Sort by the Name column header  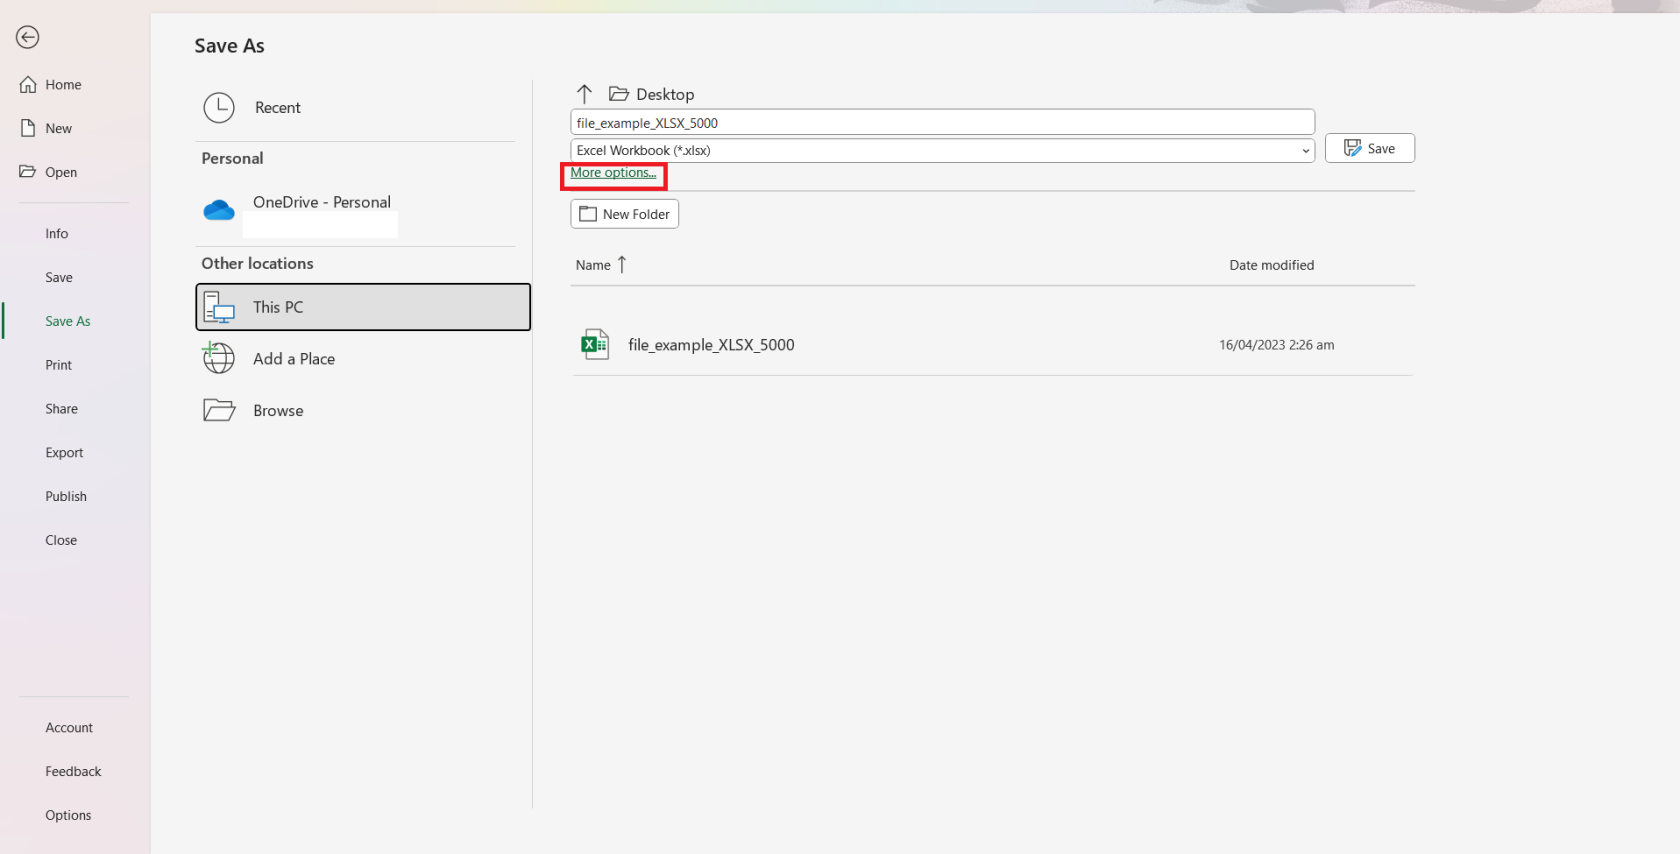tap(593, 265)
